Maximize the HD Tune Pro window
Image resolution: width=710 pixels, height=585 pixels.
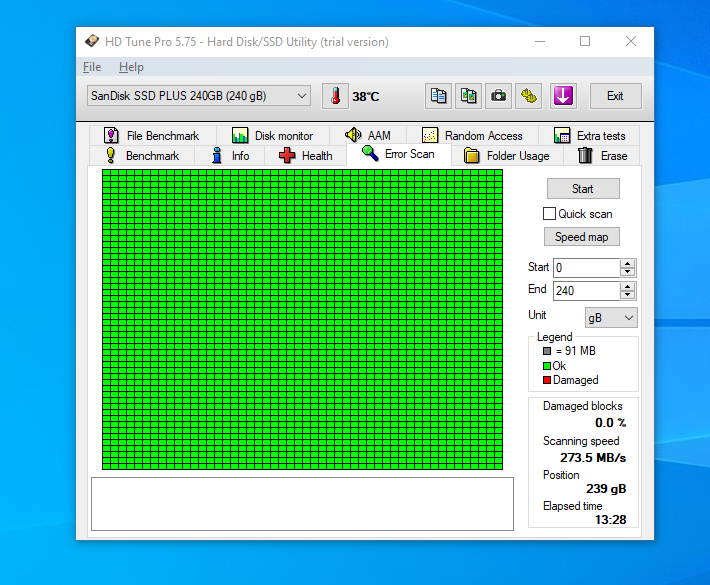point(585,41)
